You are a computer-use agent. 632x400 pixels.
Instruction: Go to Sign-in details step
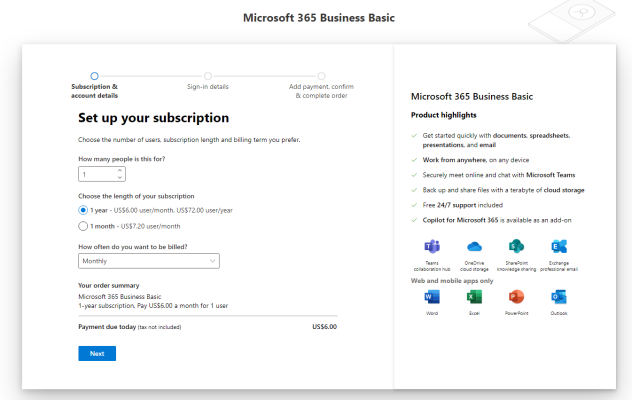208,76
